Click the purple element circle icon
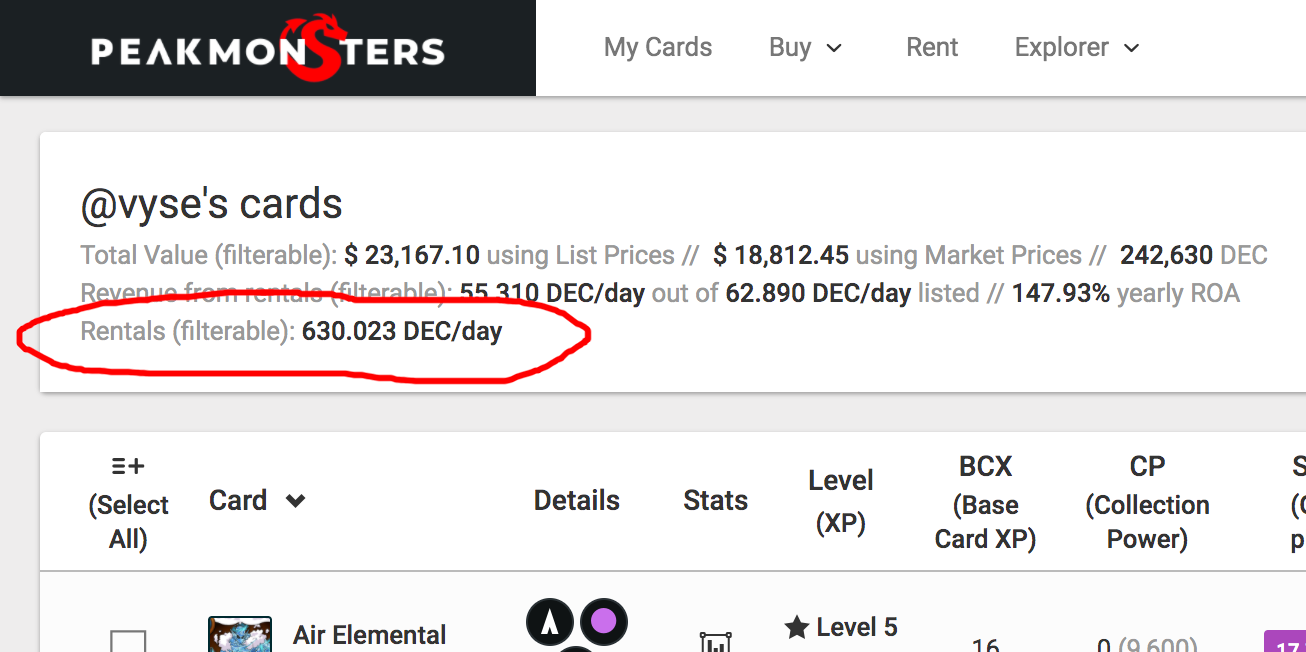 point(604,622)
